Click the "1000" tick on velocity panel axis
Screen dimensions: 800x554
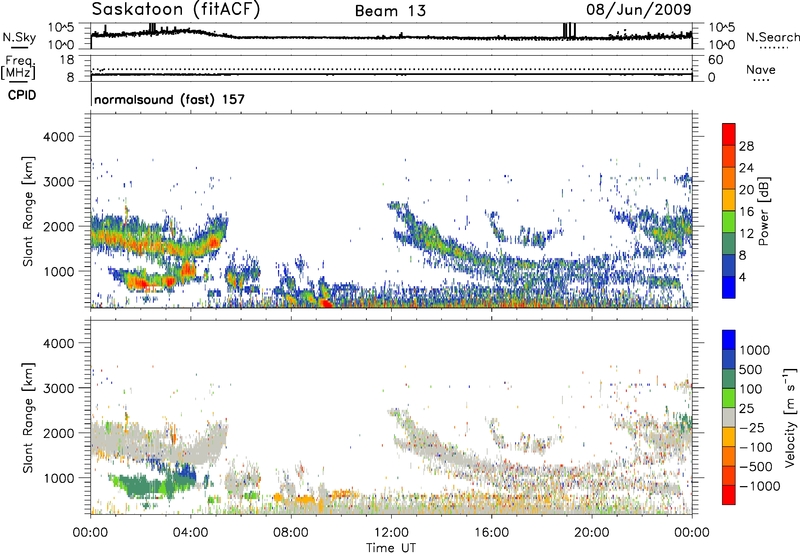pos(58,478)
